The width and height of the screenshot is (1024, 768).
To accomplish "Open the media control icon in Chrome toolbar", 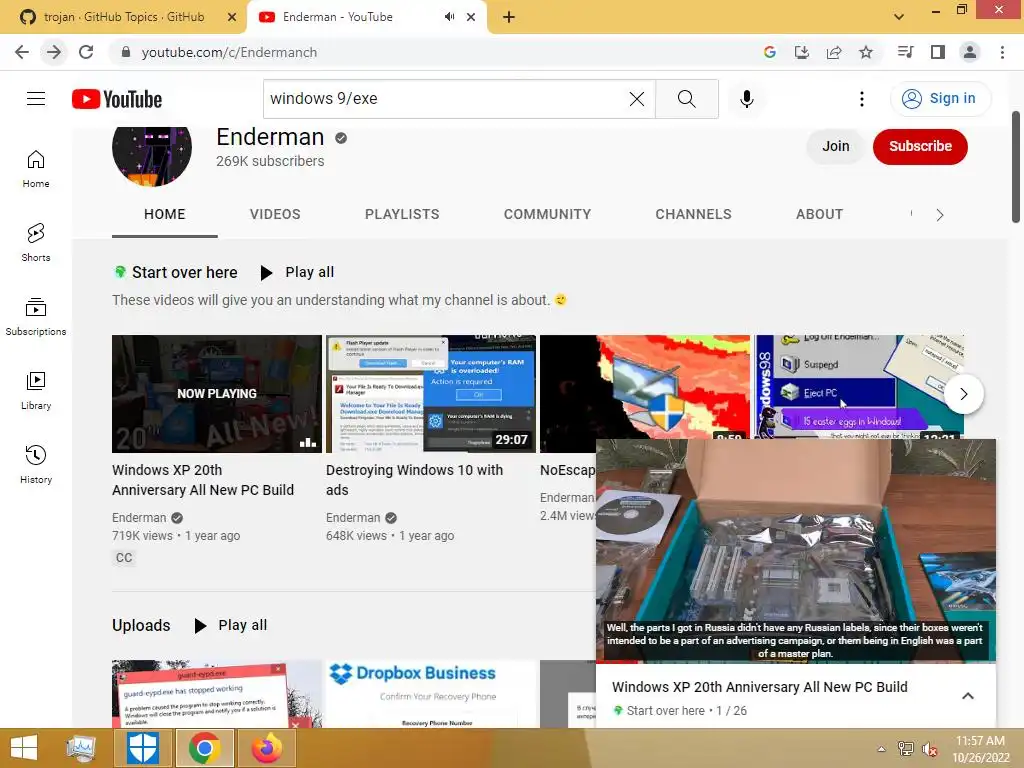I will pos(905,52).
